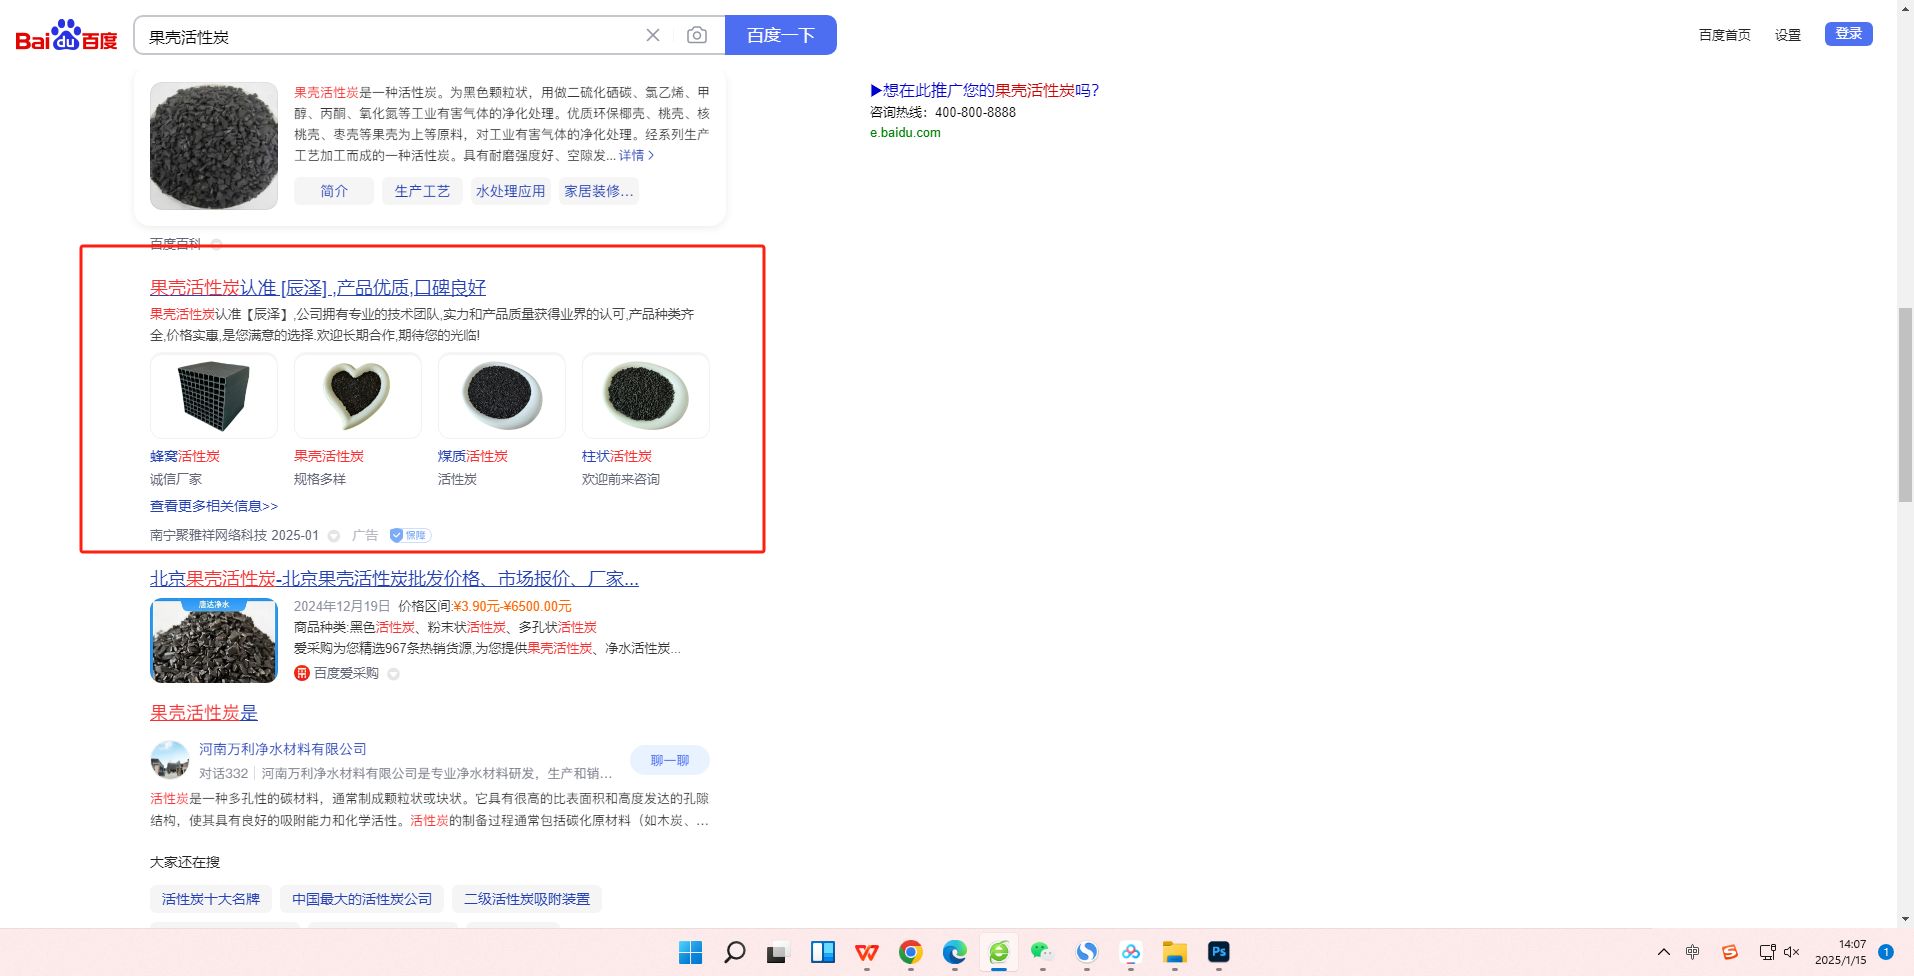Open Photoshop from the taskbar

(1219, 952)
